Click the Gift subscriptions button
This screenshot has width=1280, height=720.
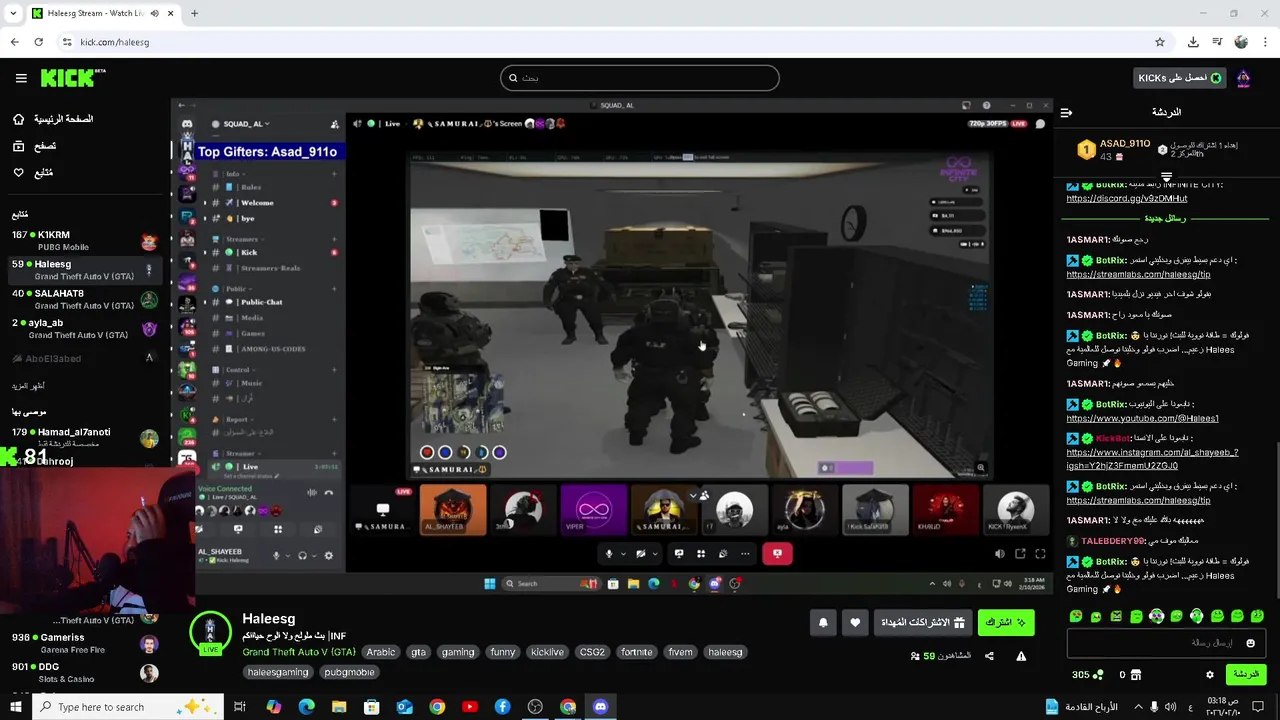922,622
